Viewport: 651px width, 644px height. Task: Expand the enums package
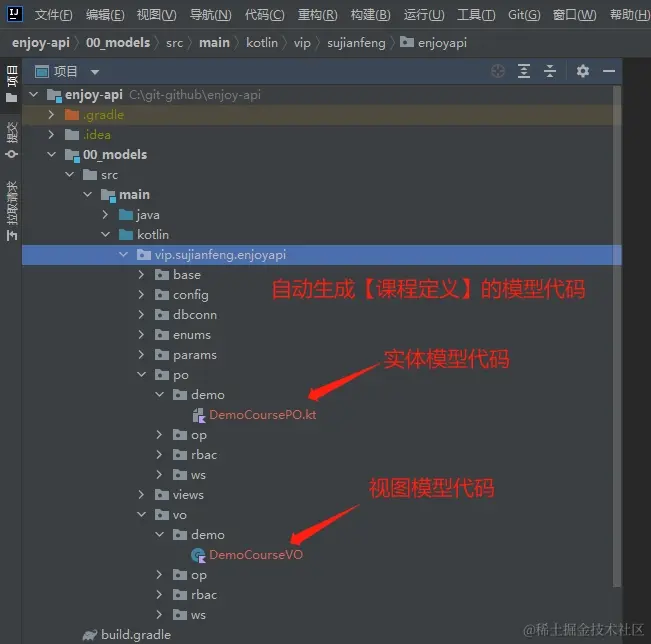(141, 335)
